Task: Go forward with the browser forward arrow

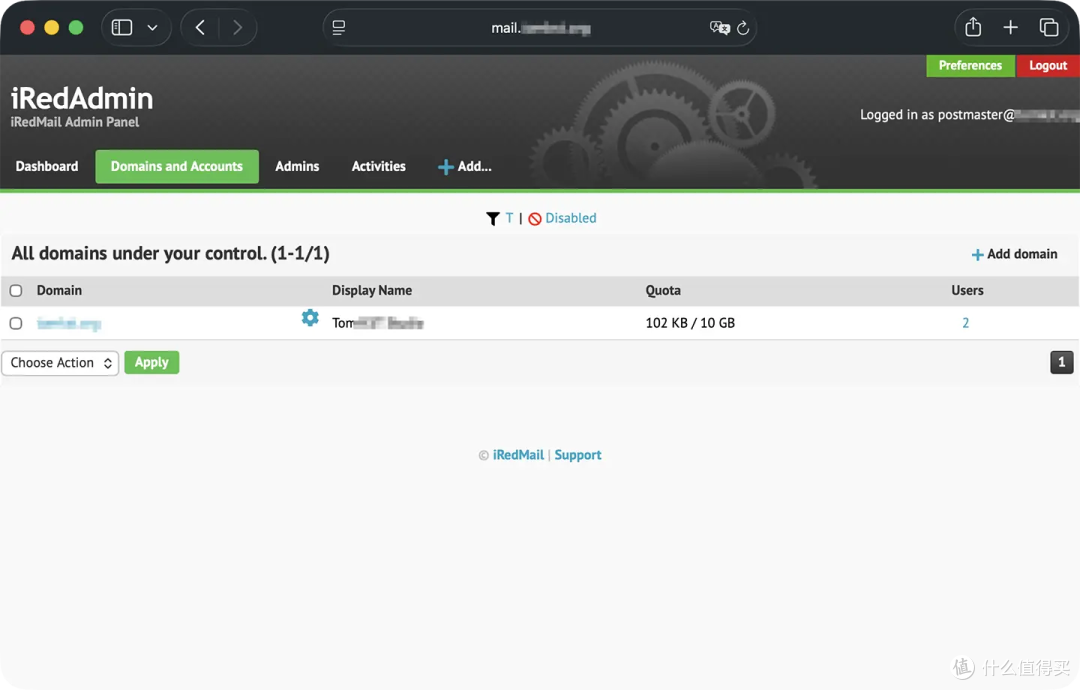Action: 238,28
